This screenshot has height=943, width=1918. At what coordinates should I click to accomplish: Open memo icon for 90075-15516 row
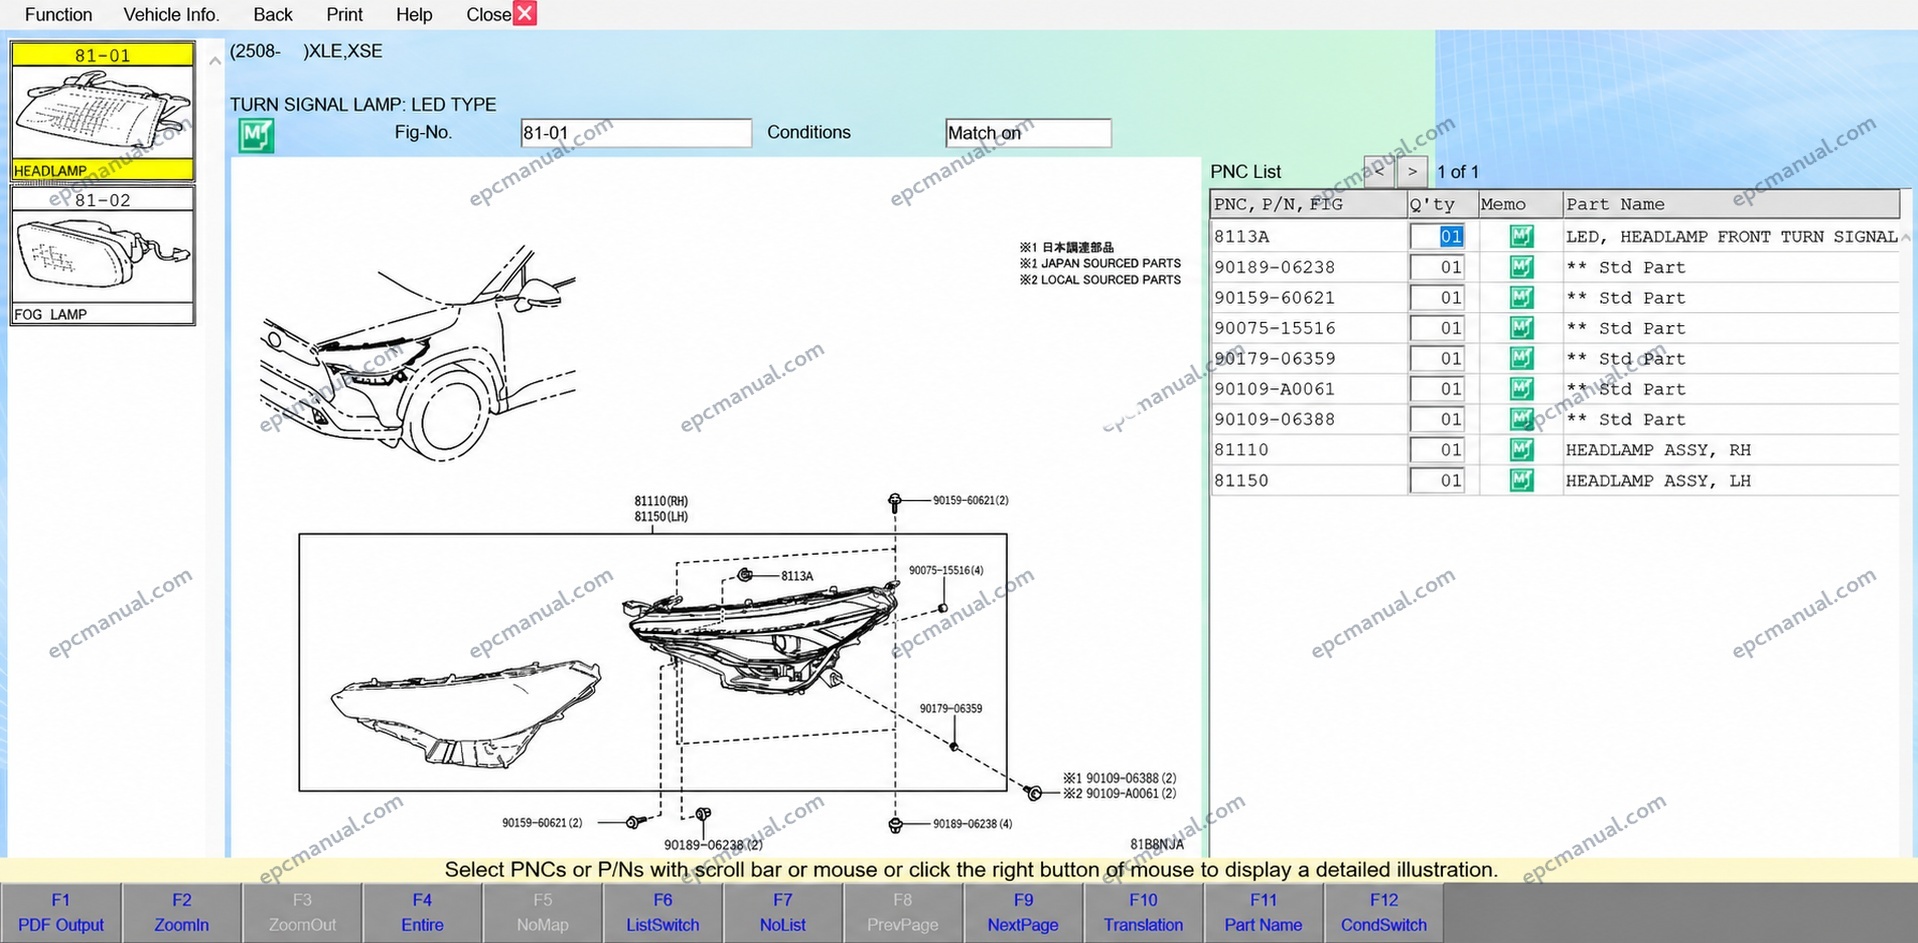[1521, 328]
